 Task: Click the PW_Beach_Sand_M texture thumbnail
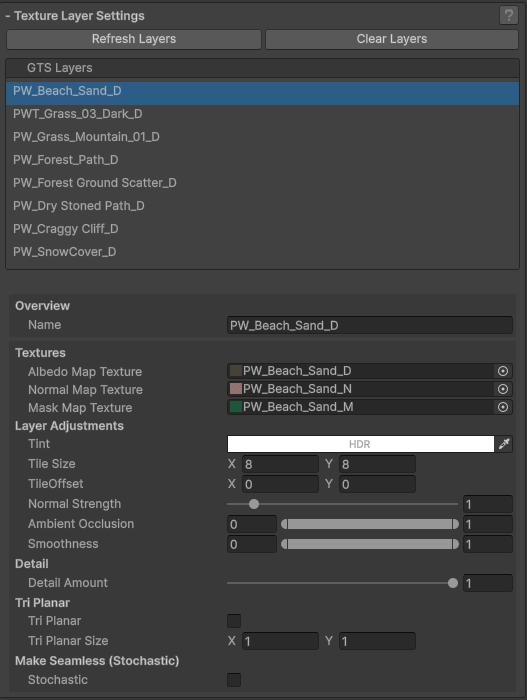click(x=236, y=407)
